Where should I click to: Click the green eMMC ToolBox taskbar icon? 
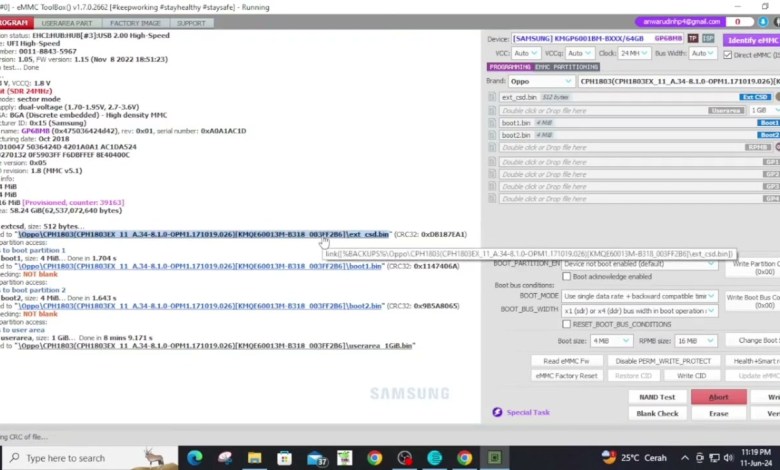pyautogui.click(x=494, y=458)
